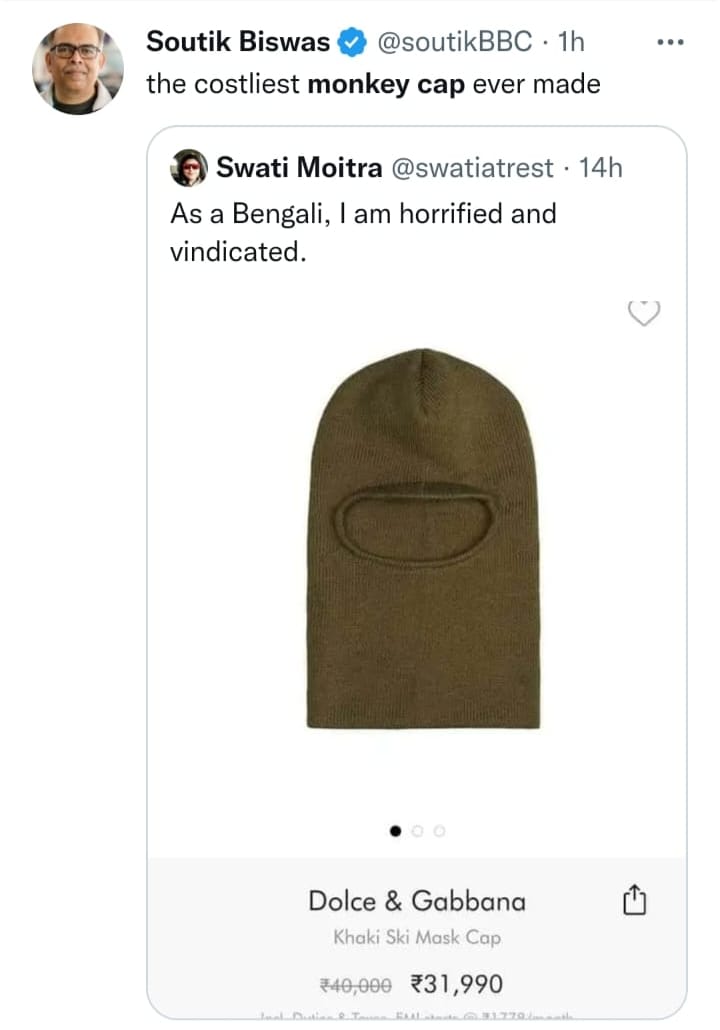Open the @soutikBBC handle link
720x1030 pixels.
coord(454,42)
